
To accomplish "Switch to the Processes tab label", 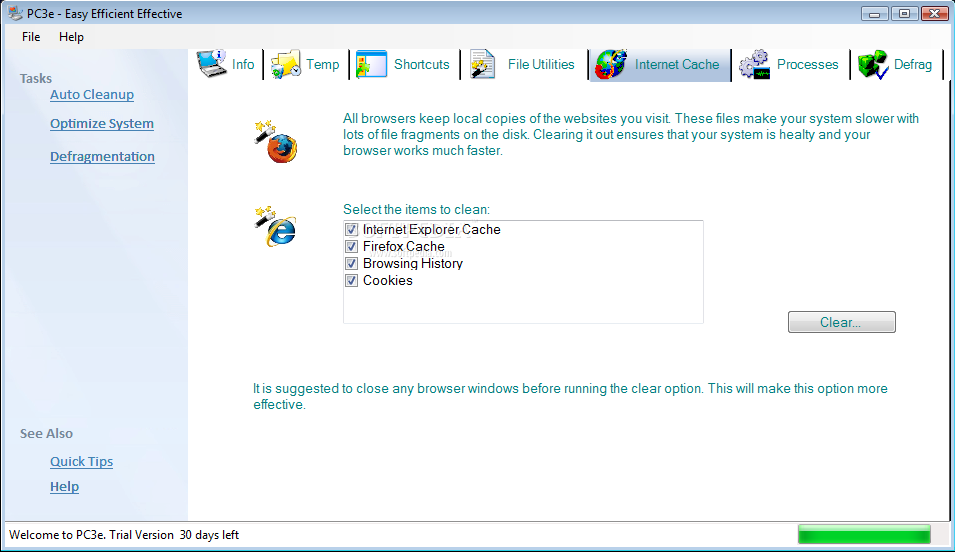I will 808,65.
